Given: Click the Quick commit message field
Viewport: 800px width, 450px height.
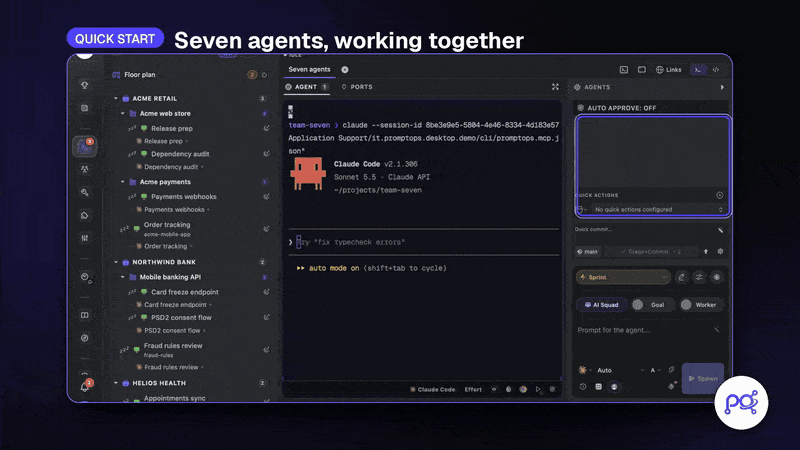Looking at the screenshot, I should 645,230.
